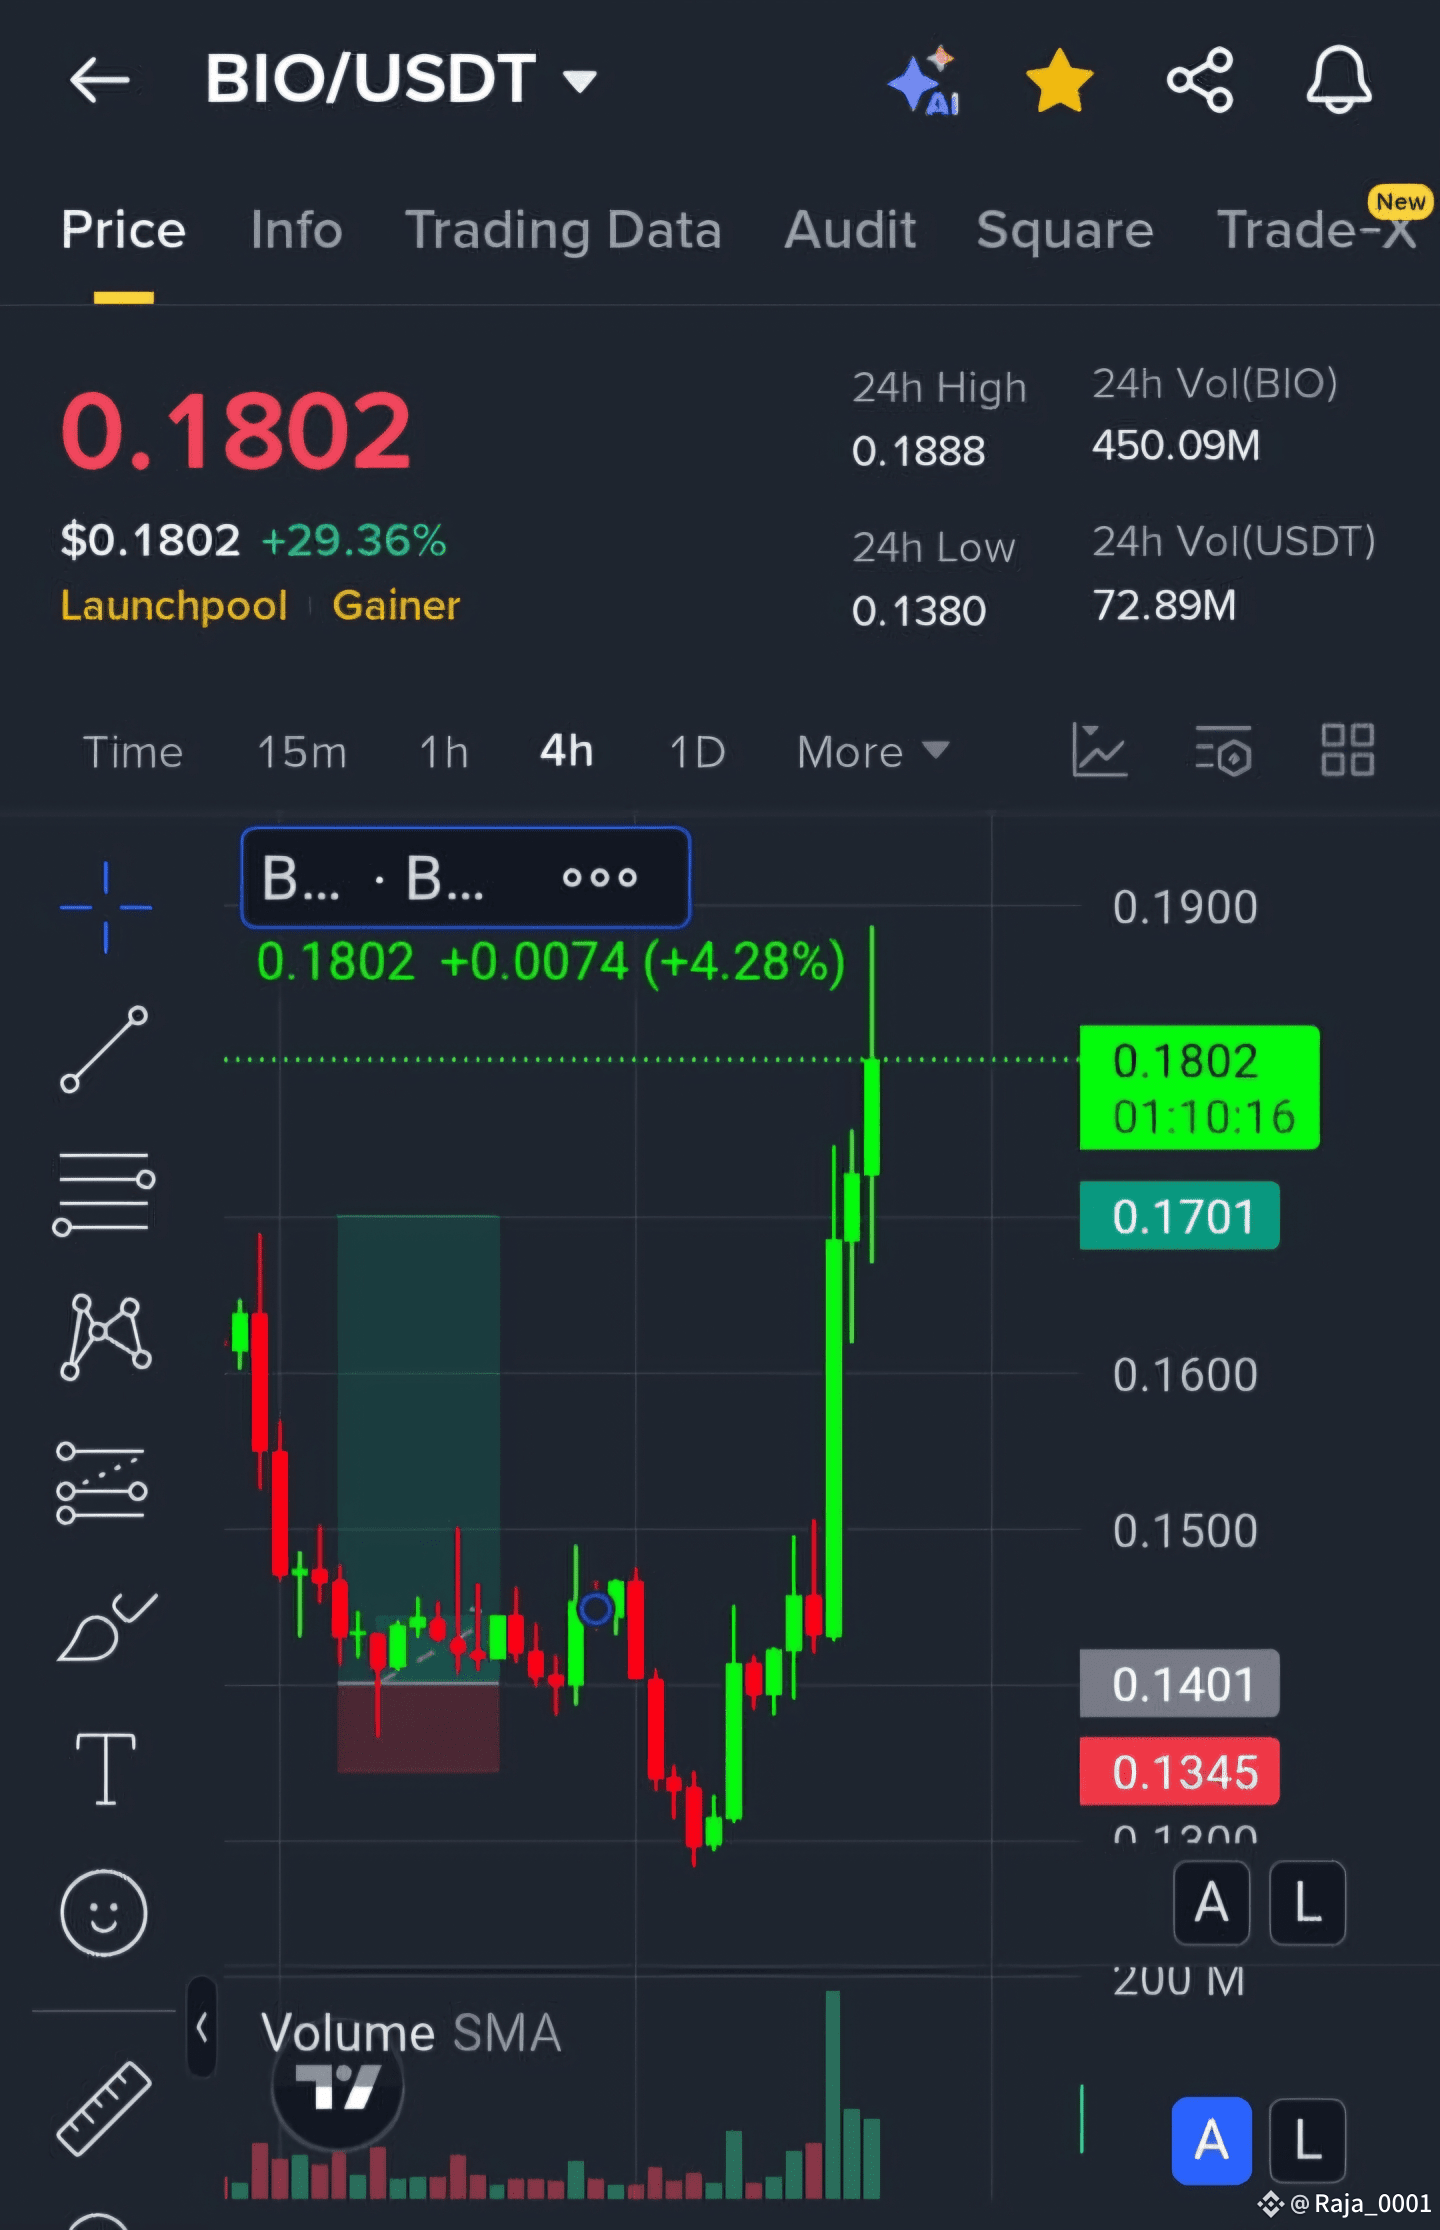The width and height of the screenshot is (1440, 2230).
Task: Open chart settings list icon
Action: pyautogui.click(x=1223, y=750)
